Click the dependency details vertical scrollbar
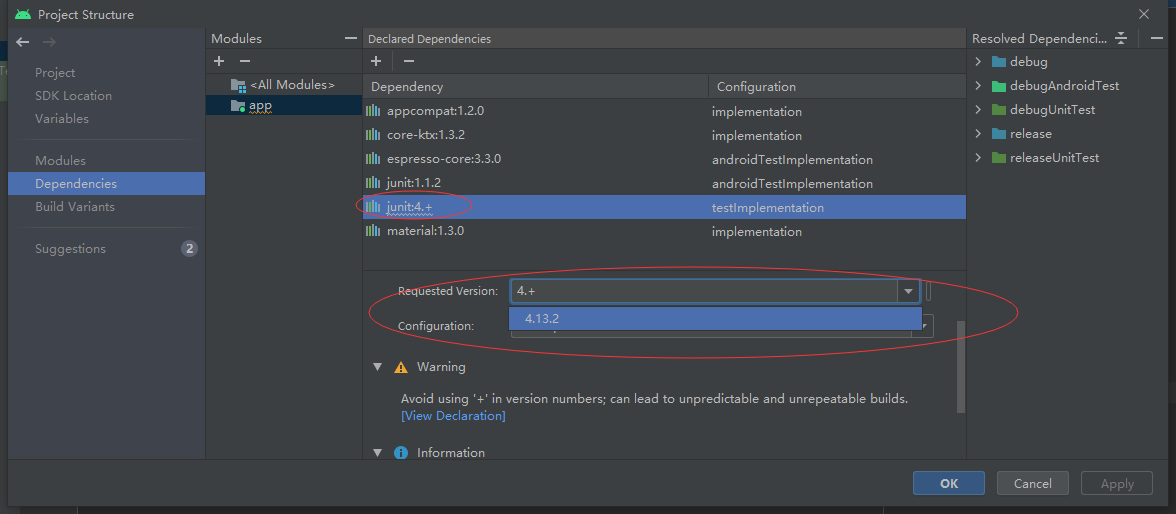 [961, 365]
